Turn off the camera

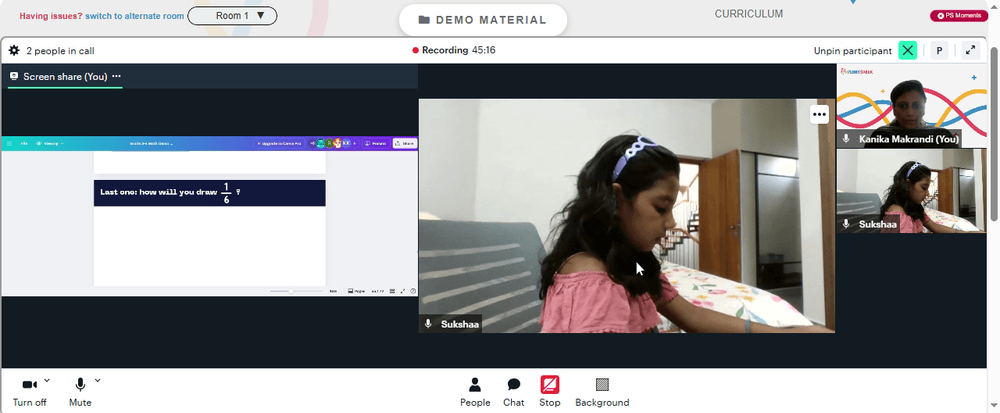(29, 391)
